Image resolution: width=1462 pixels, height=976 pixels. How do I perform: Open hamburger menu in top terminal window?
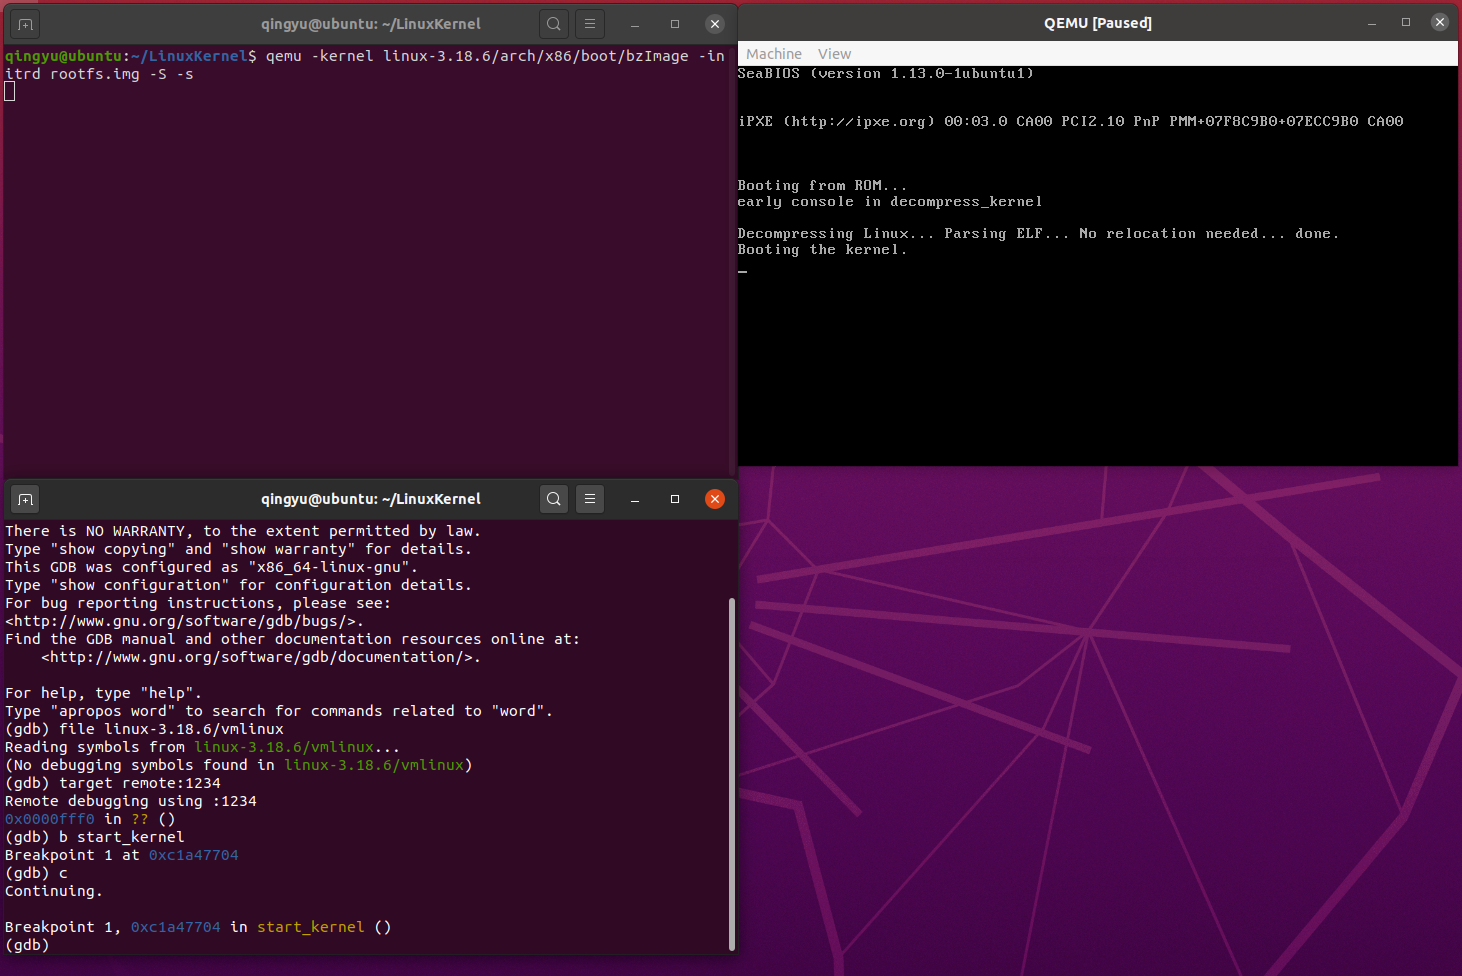point(590,24)
